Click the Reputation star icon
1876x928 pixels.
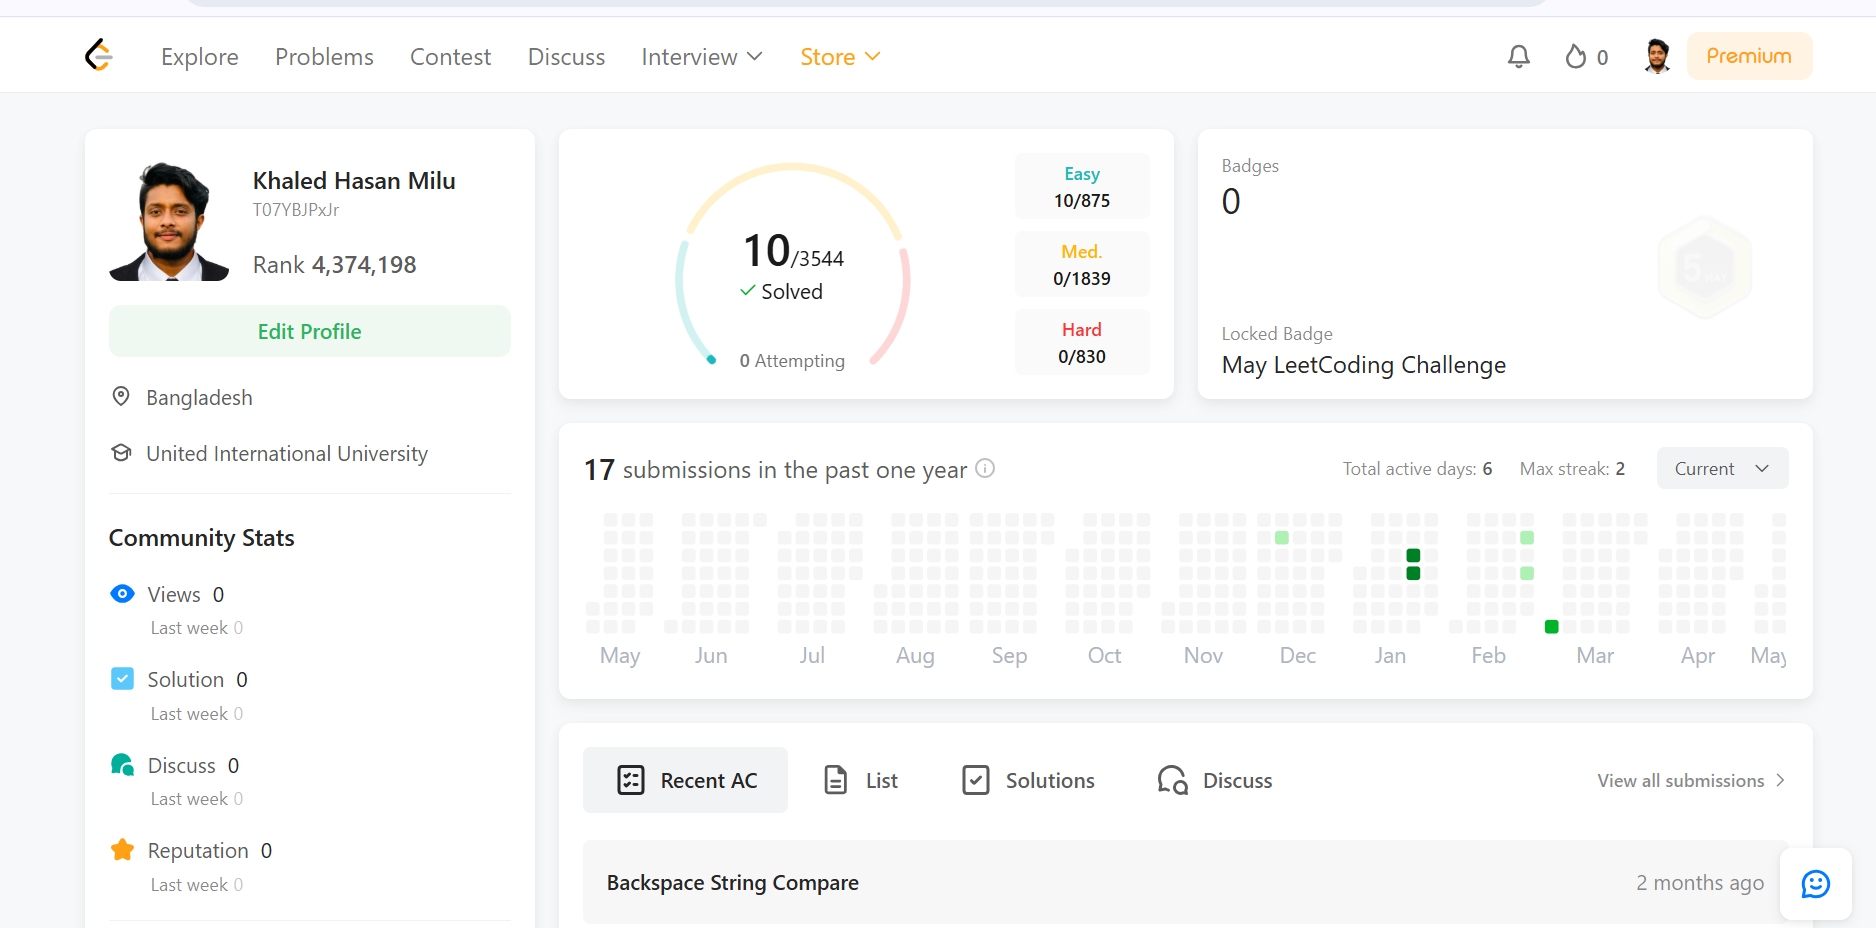(x=123, y=850)
